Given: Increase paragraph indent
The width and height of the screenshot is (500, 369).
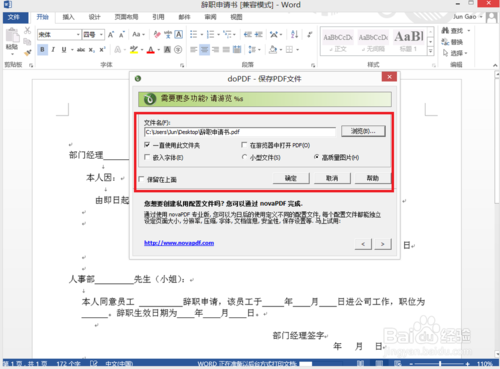Looking at the screenshot, I should coord(259,34).
